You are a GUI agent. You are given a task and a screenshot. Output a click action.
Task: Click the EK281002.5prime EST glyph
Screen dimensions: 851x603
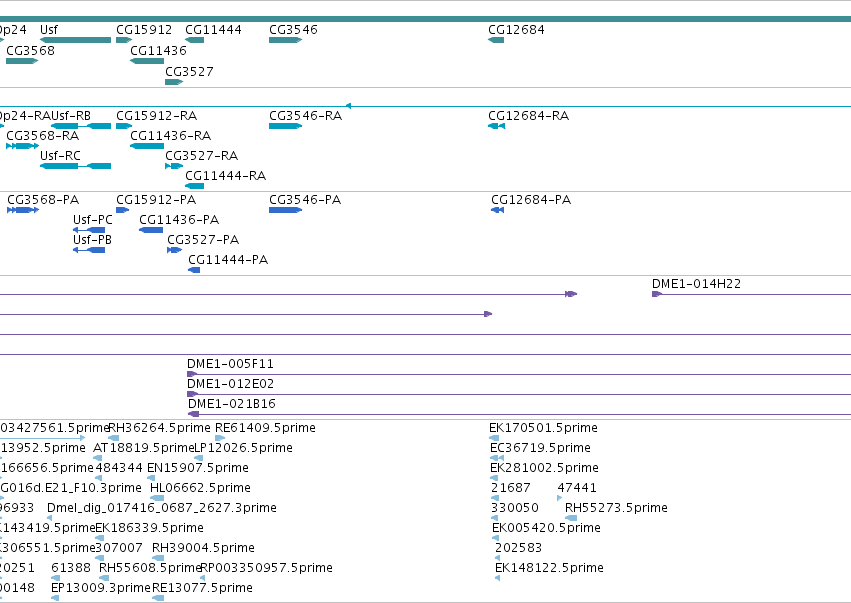pyautogui.click(x=494, y=478)
